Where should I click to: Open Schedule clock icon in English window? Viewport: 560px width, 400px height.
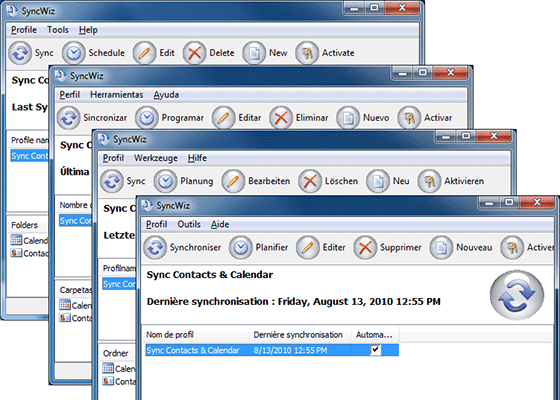(x=74, y=53)
